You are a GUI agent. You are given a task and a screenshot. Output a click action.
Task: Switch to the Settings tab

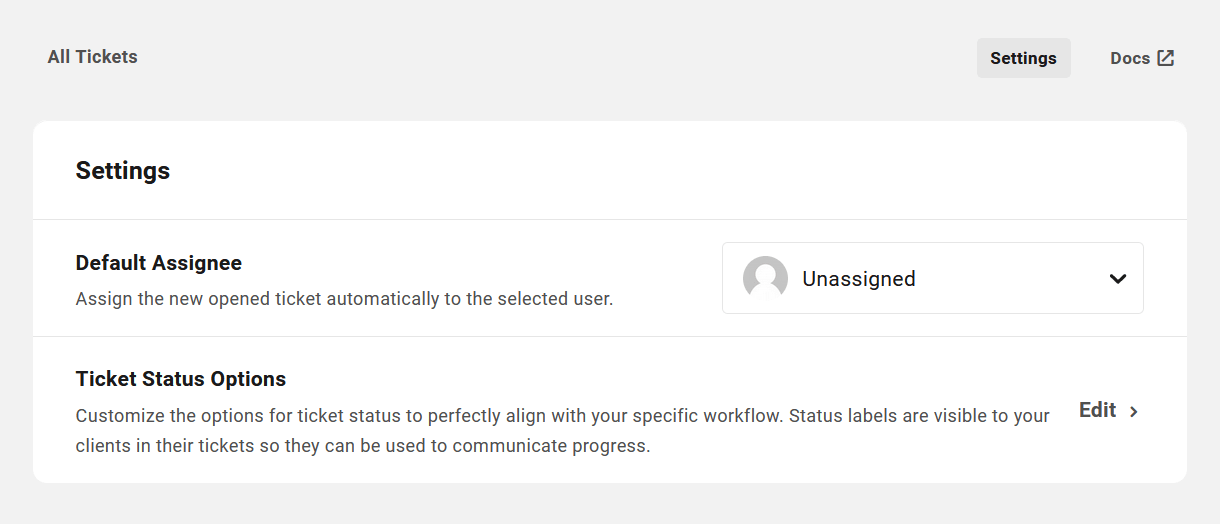[1023, 58]
